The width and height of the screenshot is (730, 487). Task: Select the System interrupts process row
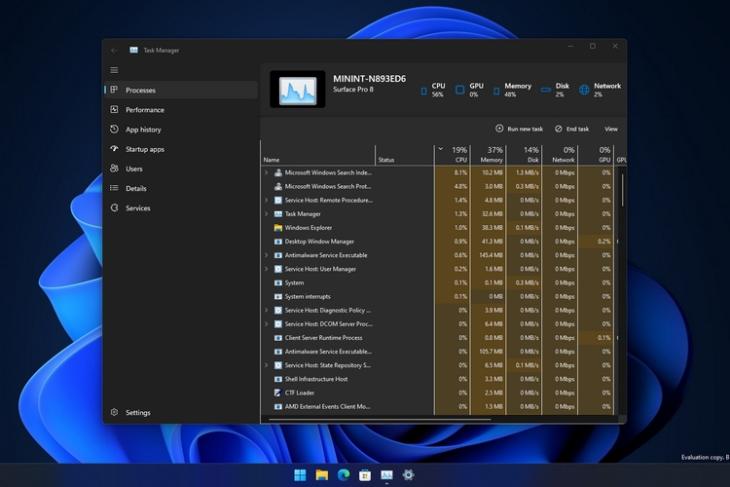tap(438, 297)
